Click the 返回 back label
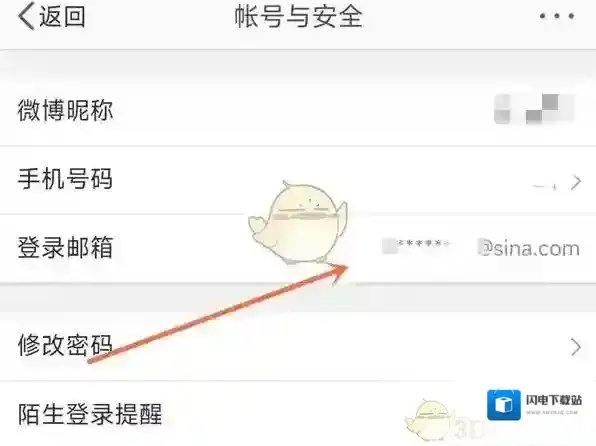The width and height of the screenshot is (596, 446). (x=62, y=16)
